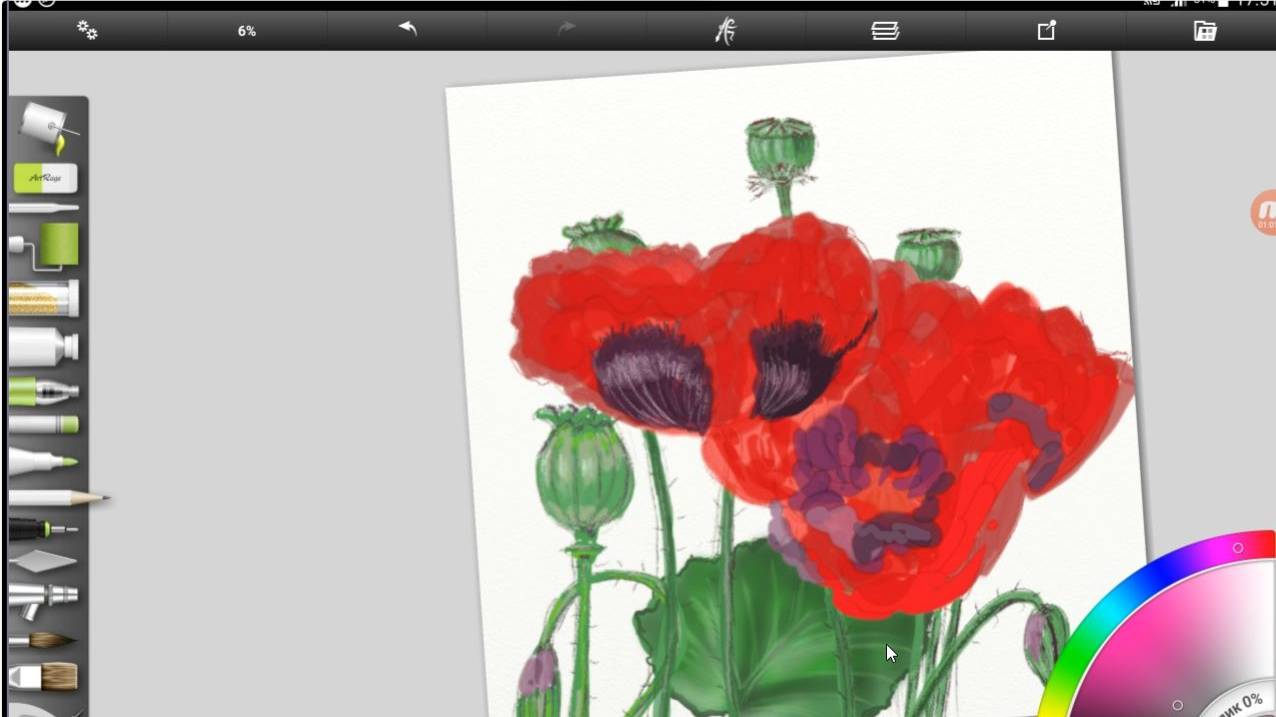Click the undo arrow in top bar
Viewport: 1276px width, 717px height.
pos(407,29)
